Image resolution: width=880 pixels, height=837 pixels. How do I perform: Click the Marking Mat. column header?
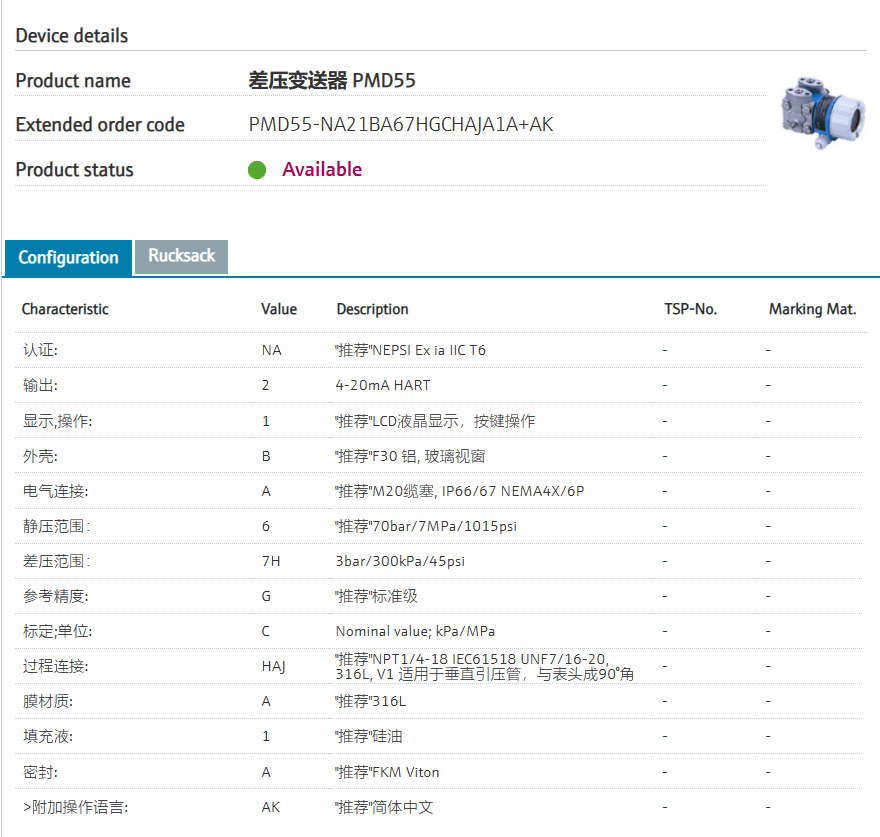[x=812, y=309]
